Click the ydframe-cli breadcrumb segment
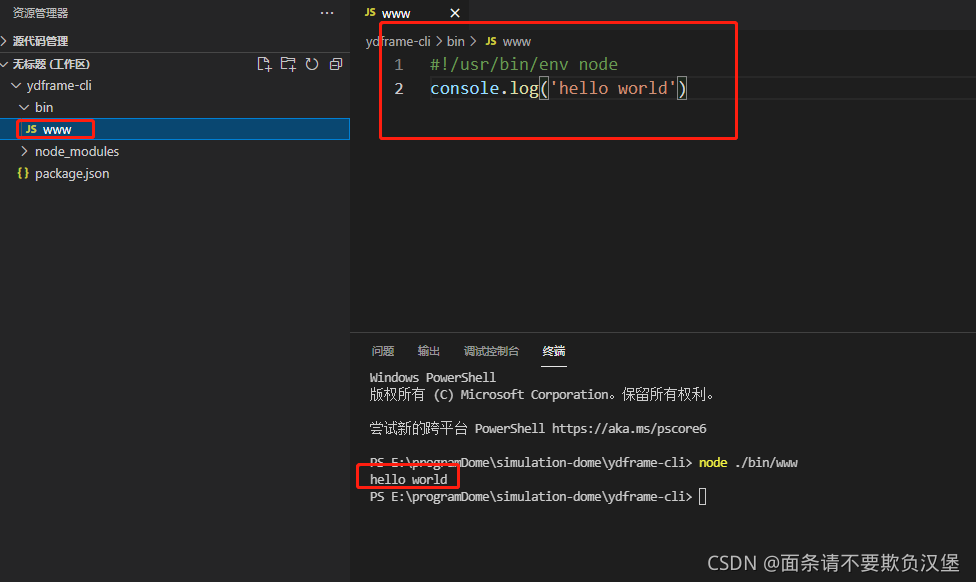 [x=398, y=41]
